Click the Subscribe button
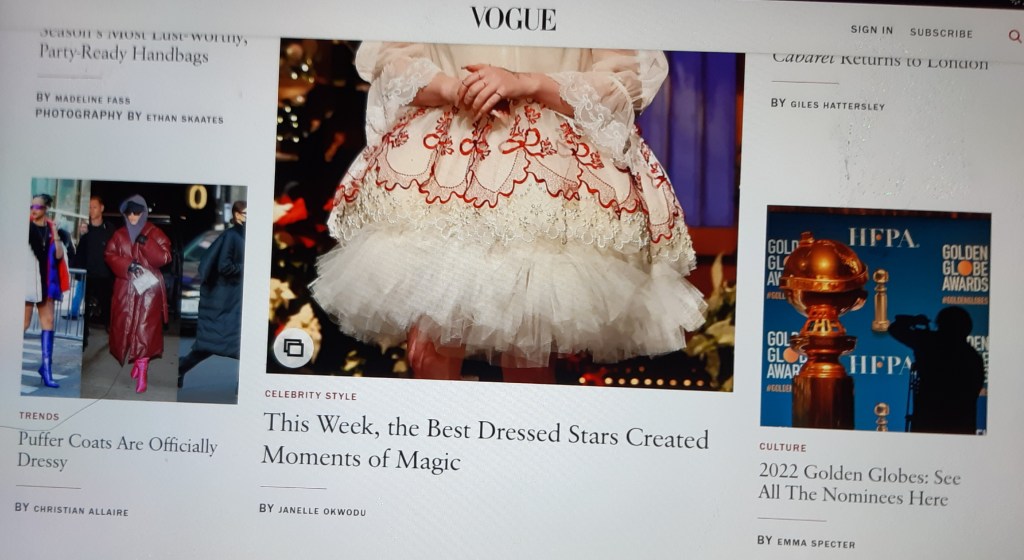The image size is (1024, 560). 941,33
